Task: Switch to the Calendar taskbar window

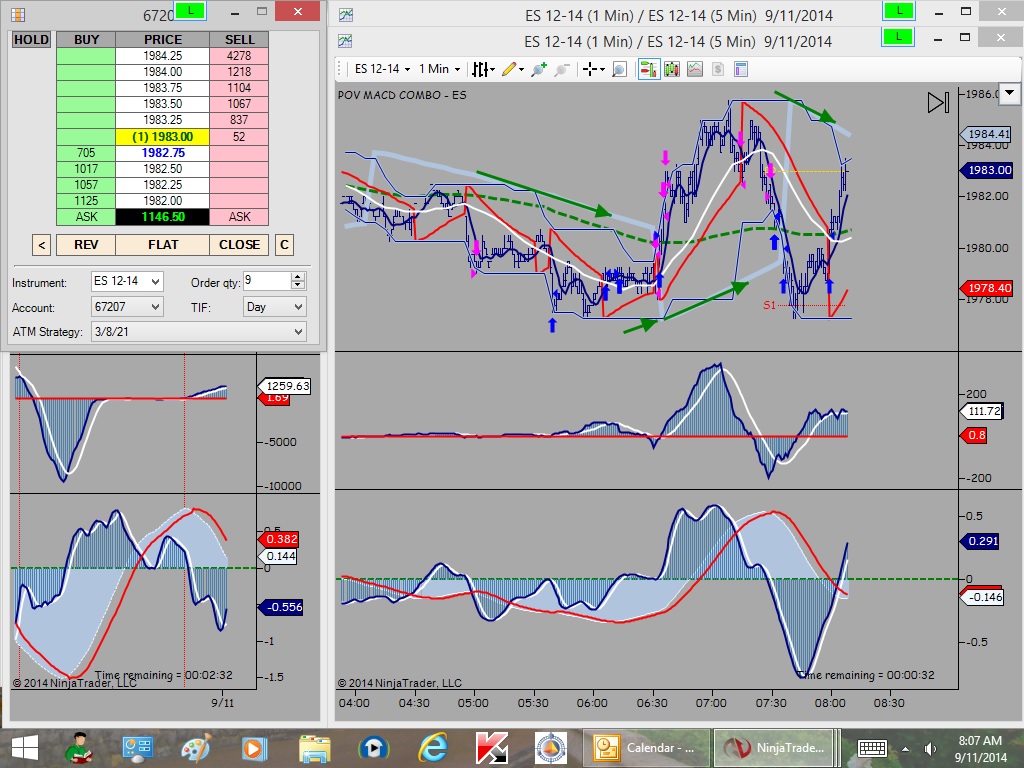Action: tap(645, 748)
